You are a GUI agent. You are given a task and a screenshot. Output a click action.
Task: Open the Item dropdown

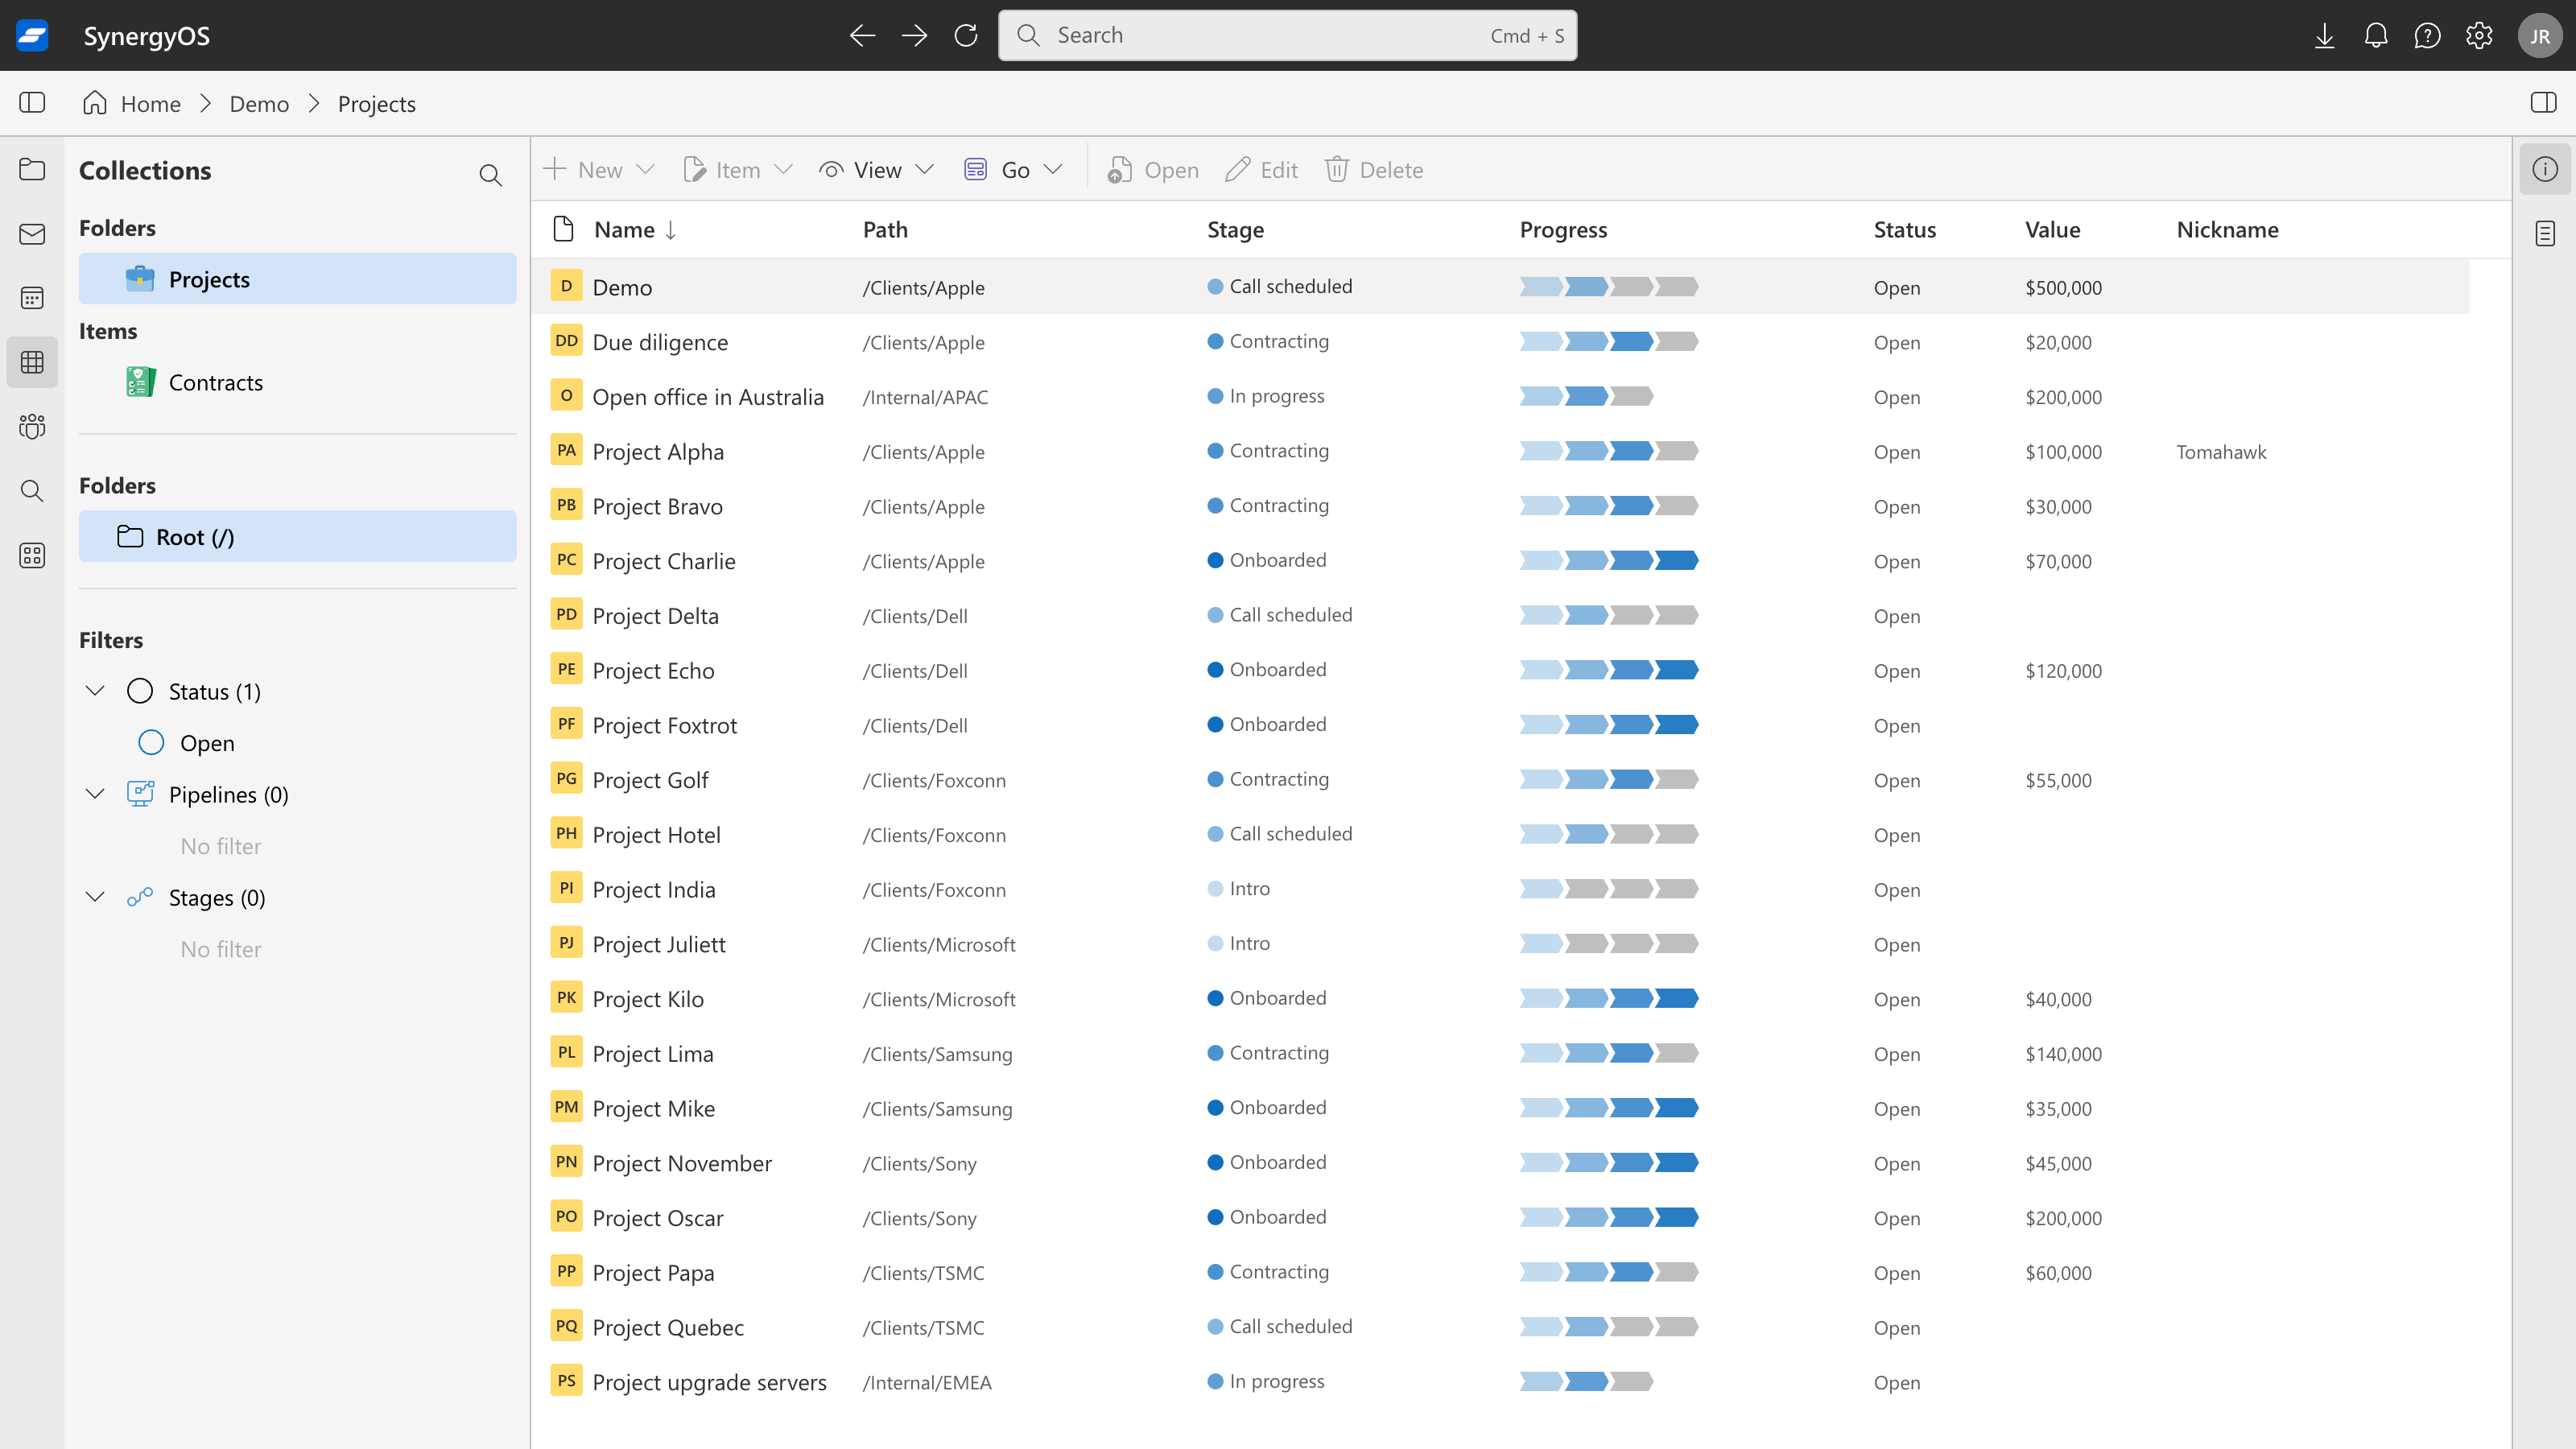pyautogui.click(x=738, y=170)
